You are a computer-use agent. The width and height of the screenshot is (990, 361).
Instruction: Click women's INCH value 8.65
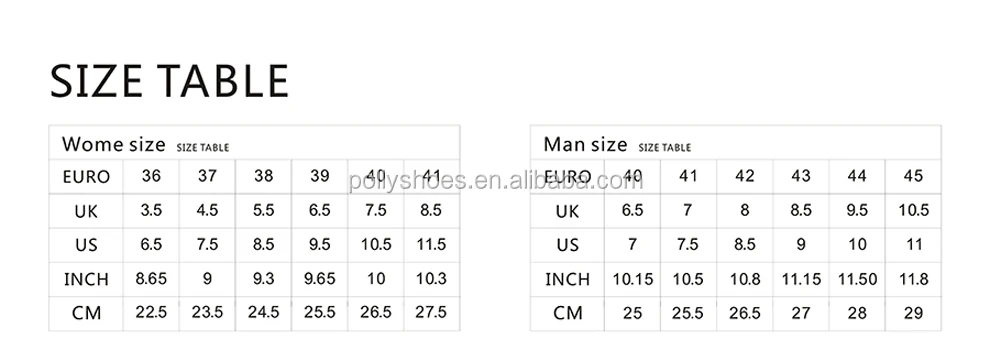(x=152, y=278)
